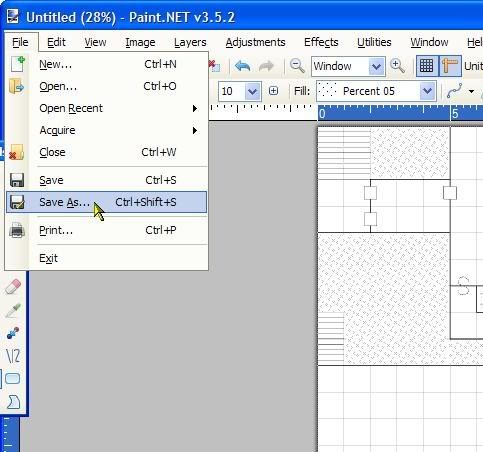Toggle the pixel grid button
This screenshot has width=483, height=452.
pyautogui.click(x=426, y=66)
